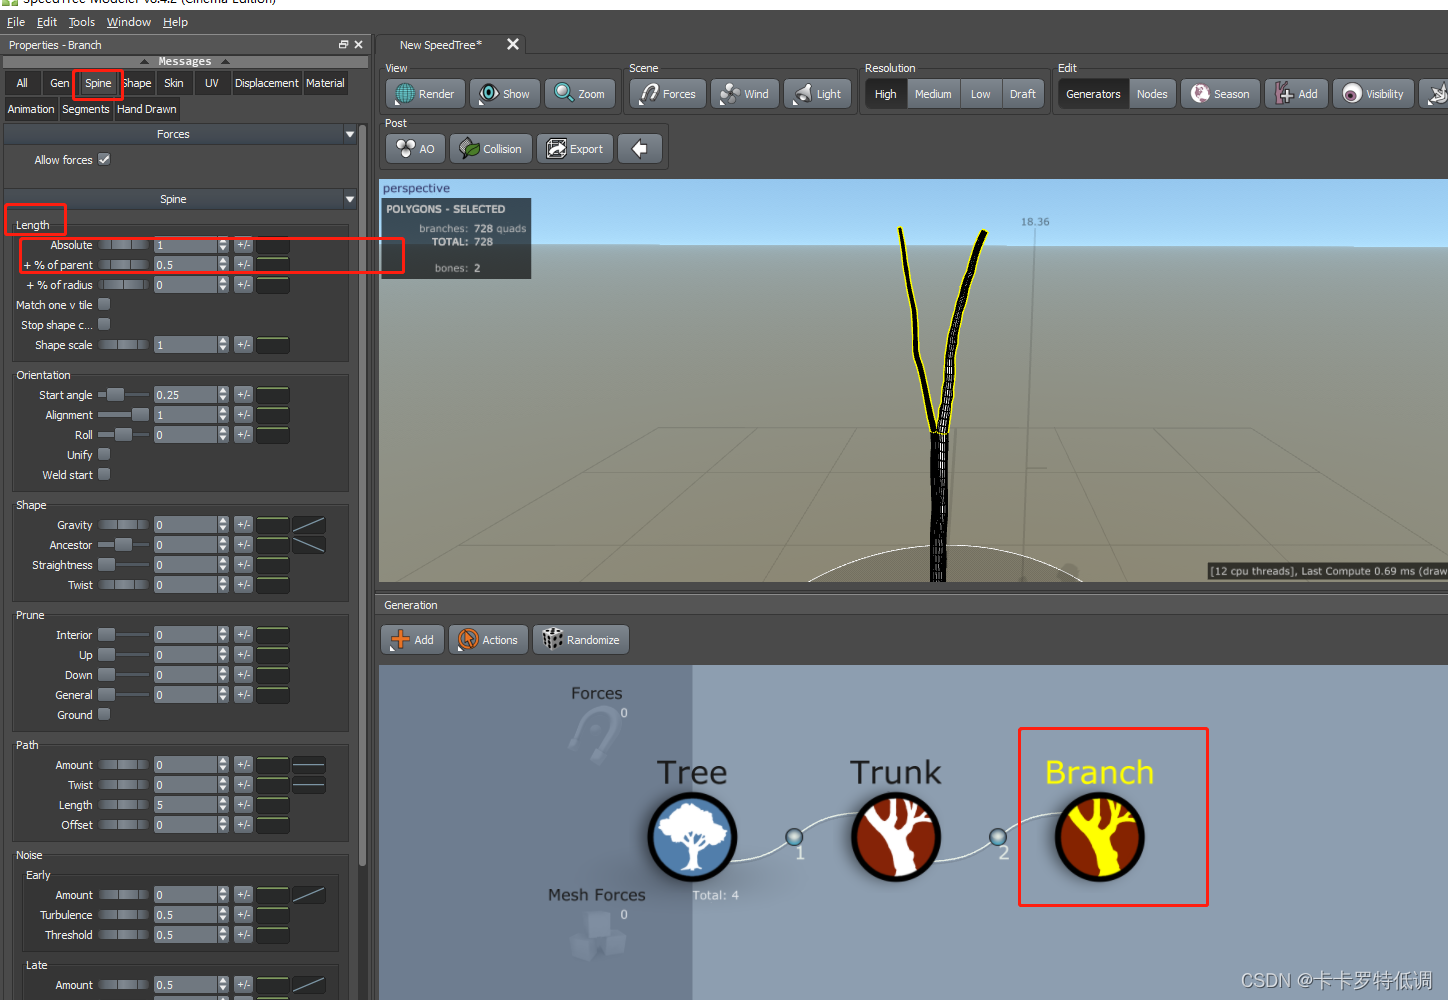This screenshot has height=1000, width=1448.
Task: Open the Season edit button
Action: (1220, 94)
